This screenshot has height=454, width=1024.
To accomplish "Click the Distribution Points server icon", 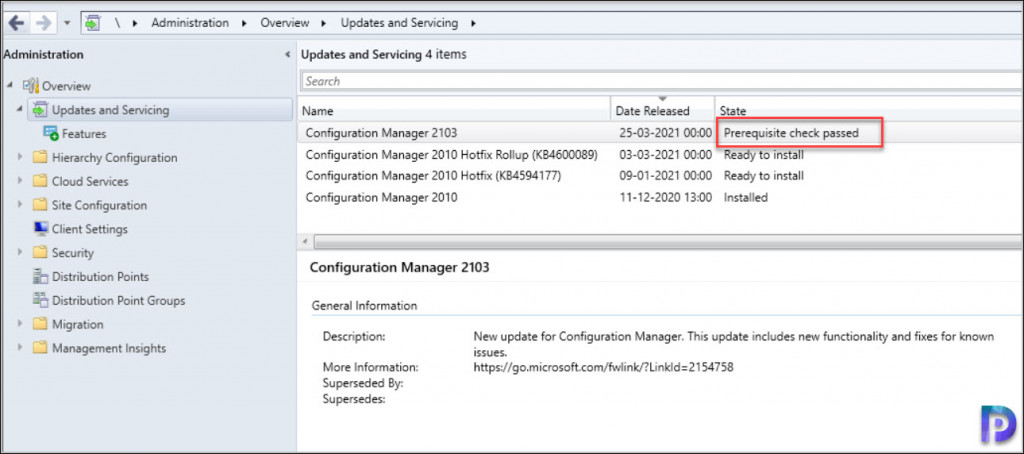I will point(40,276).
